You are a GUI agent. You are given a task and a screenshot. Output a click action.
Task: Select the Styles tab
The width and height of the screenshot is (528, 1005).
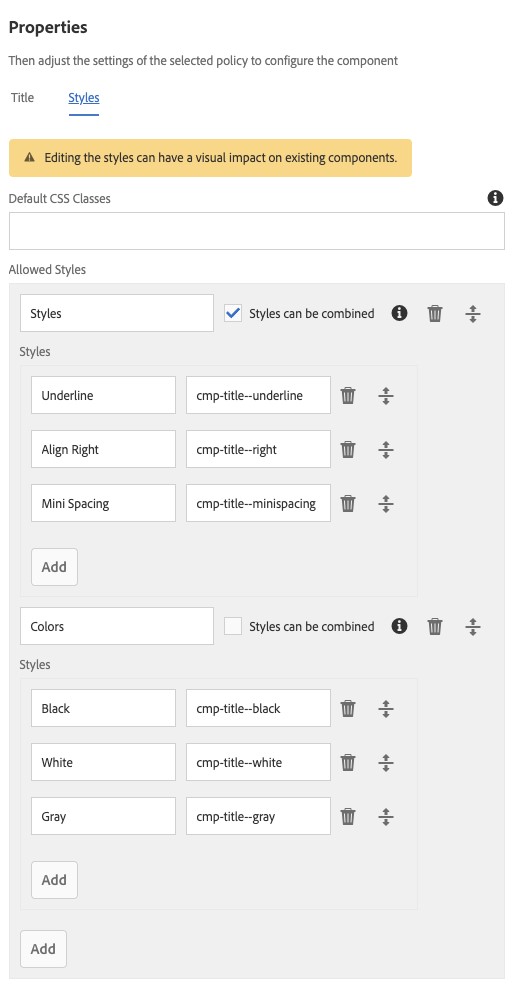click(84, 97)
